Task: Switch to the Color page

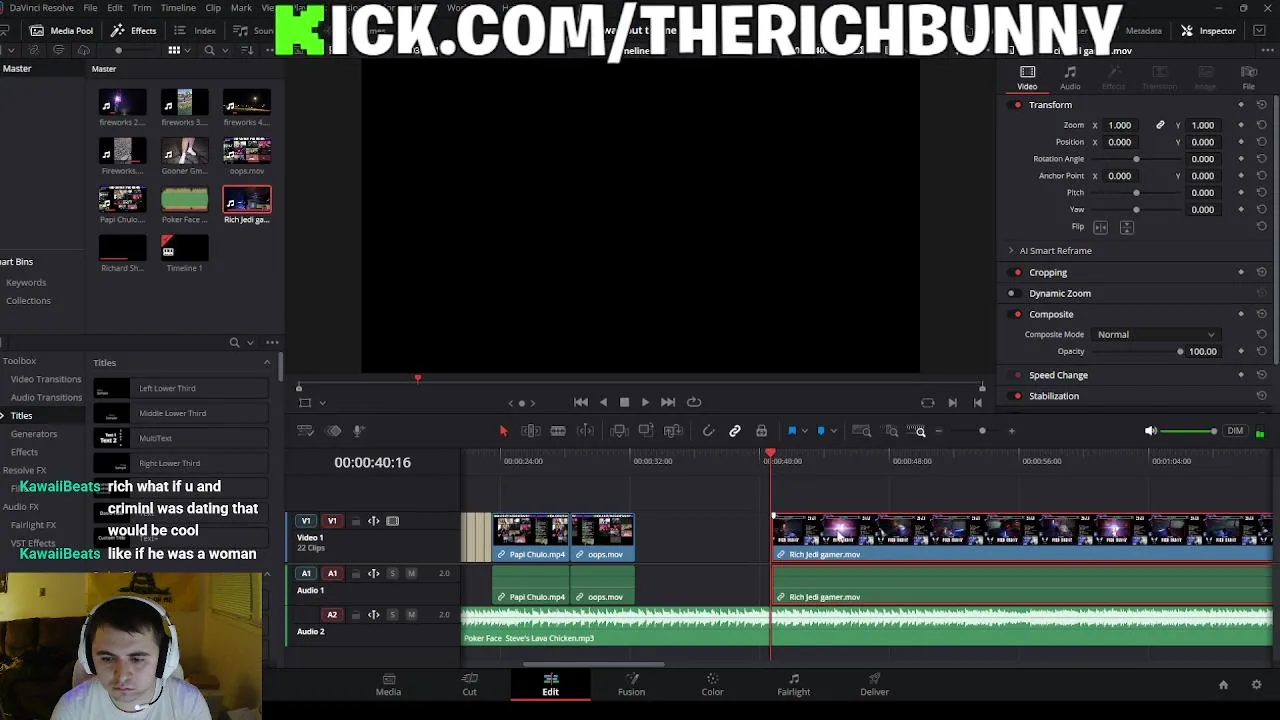Action: point(712,684)
